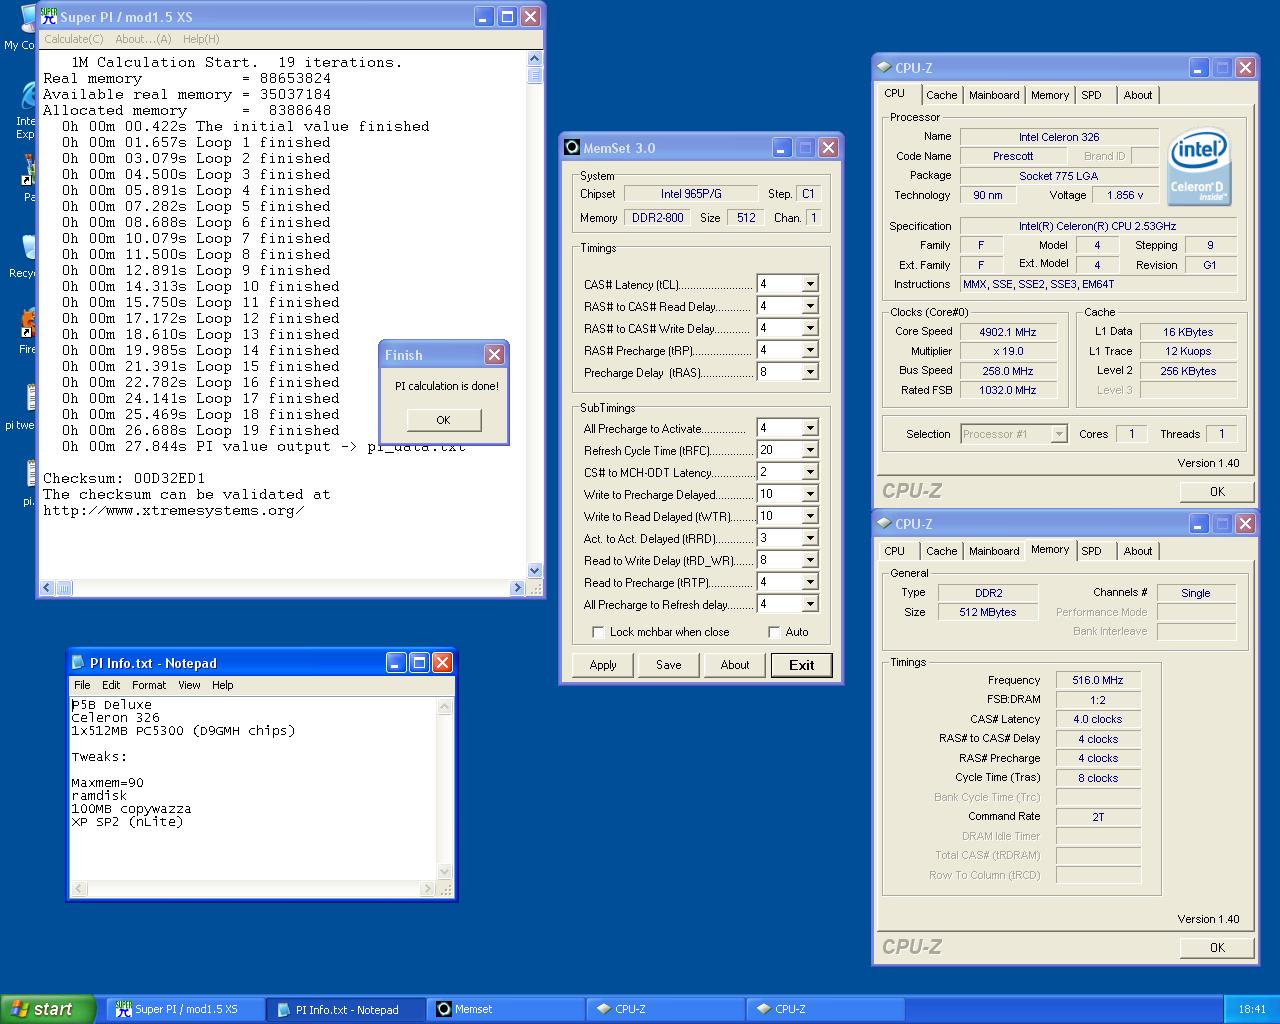
Task: Open About...(A) menu in Super PI
Action: click(x=143, y=39)
